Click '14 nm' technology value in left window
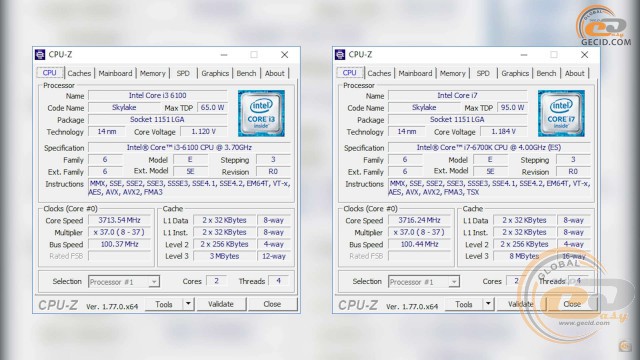Screen dimensions: 640x360 pos(107,132)
